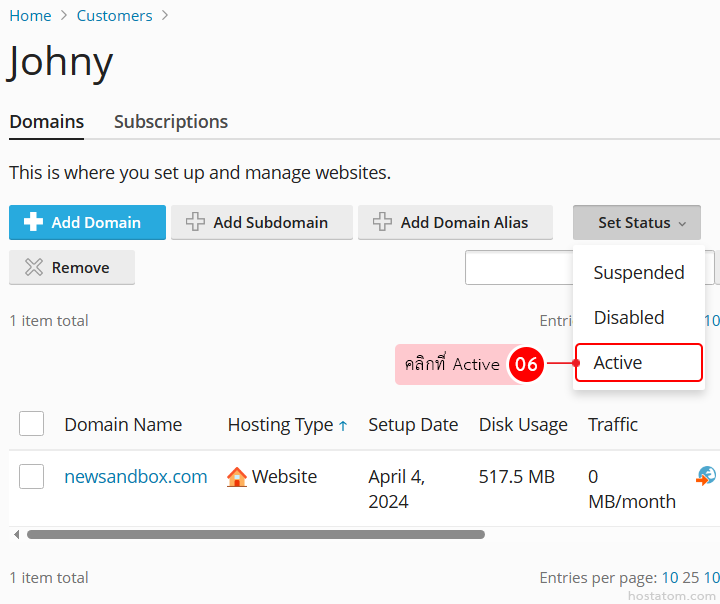Image resolution: width=720 pixels, height=604 pixels.
Task: Choose Disabled from the status menu
Action: point(628,317)
